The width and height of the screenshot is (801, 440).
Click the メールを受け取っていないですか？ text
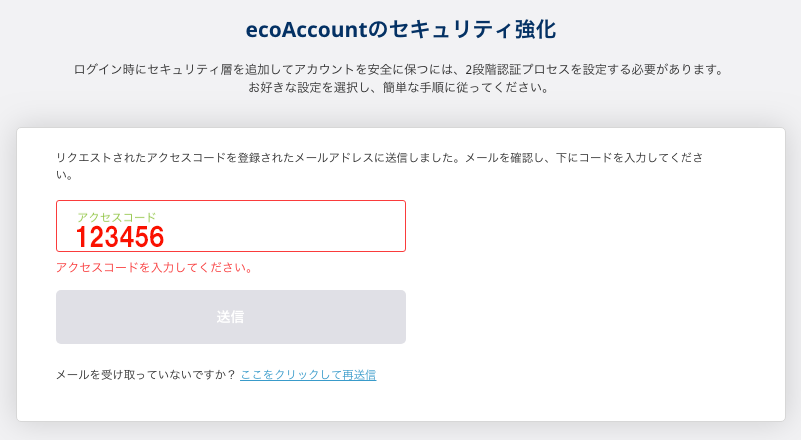tap(146, 375)
